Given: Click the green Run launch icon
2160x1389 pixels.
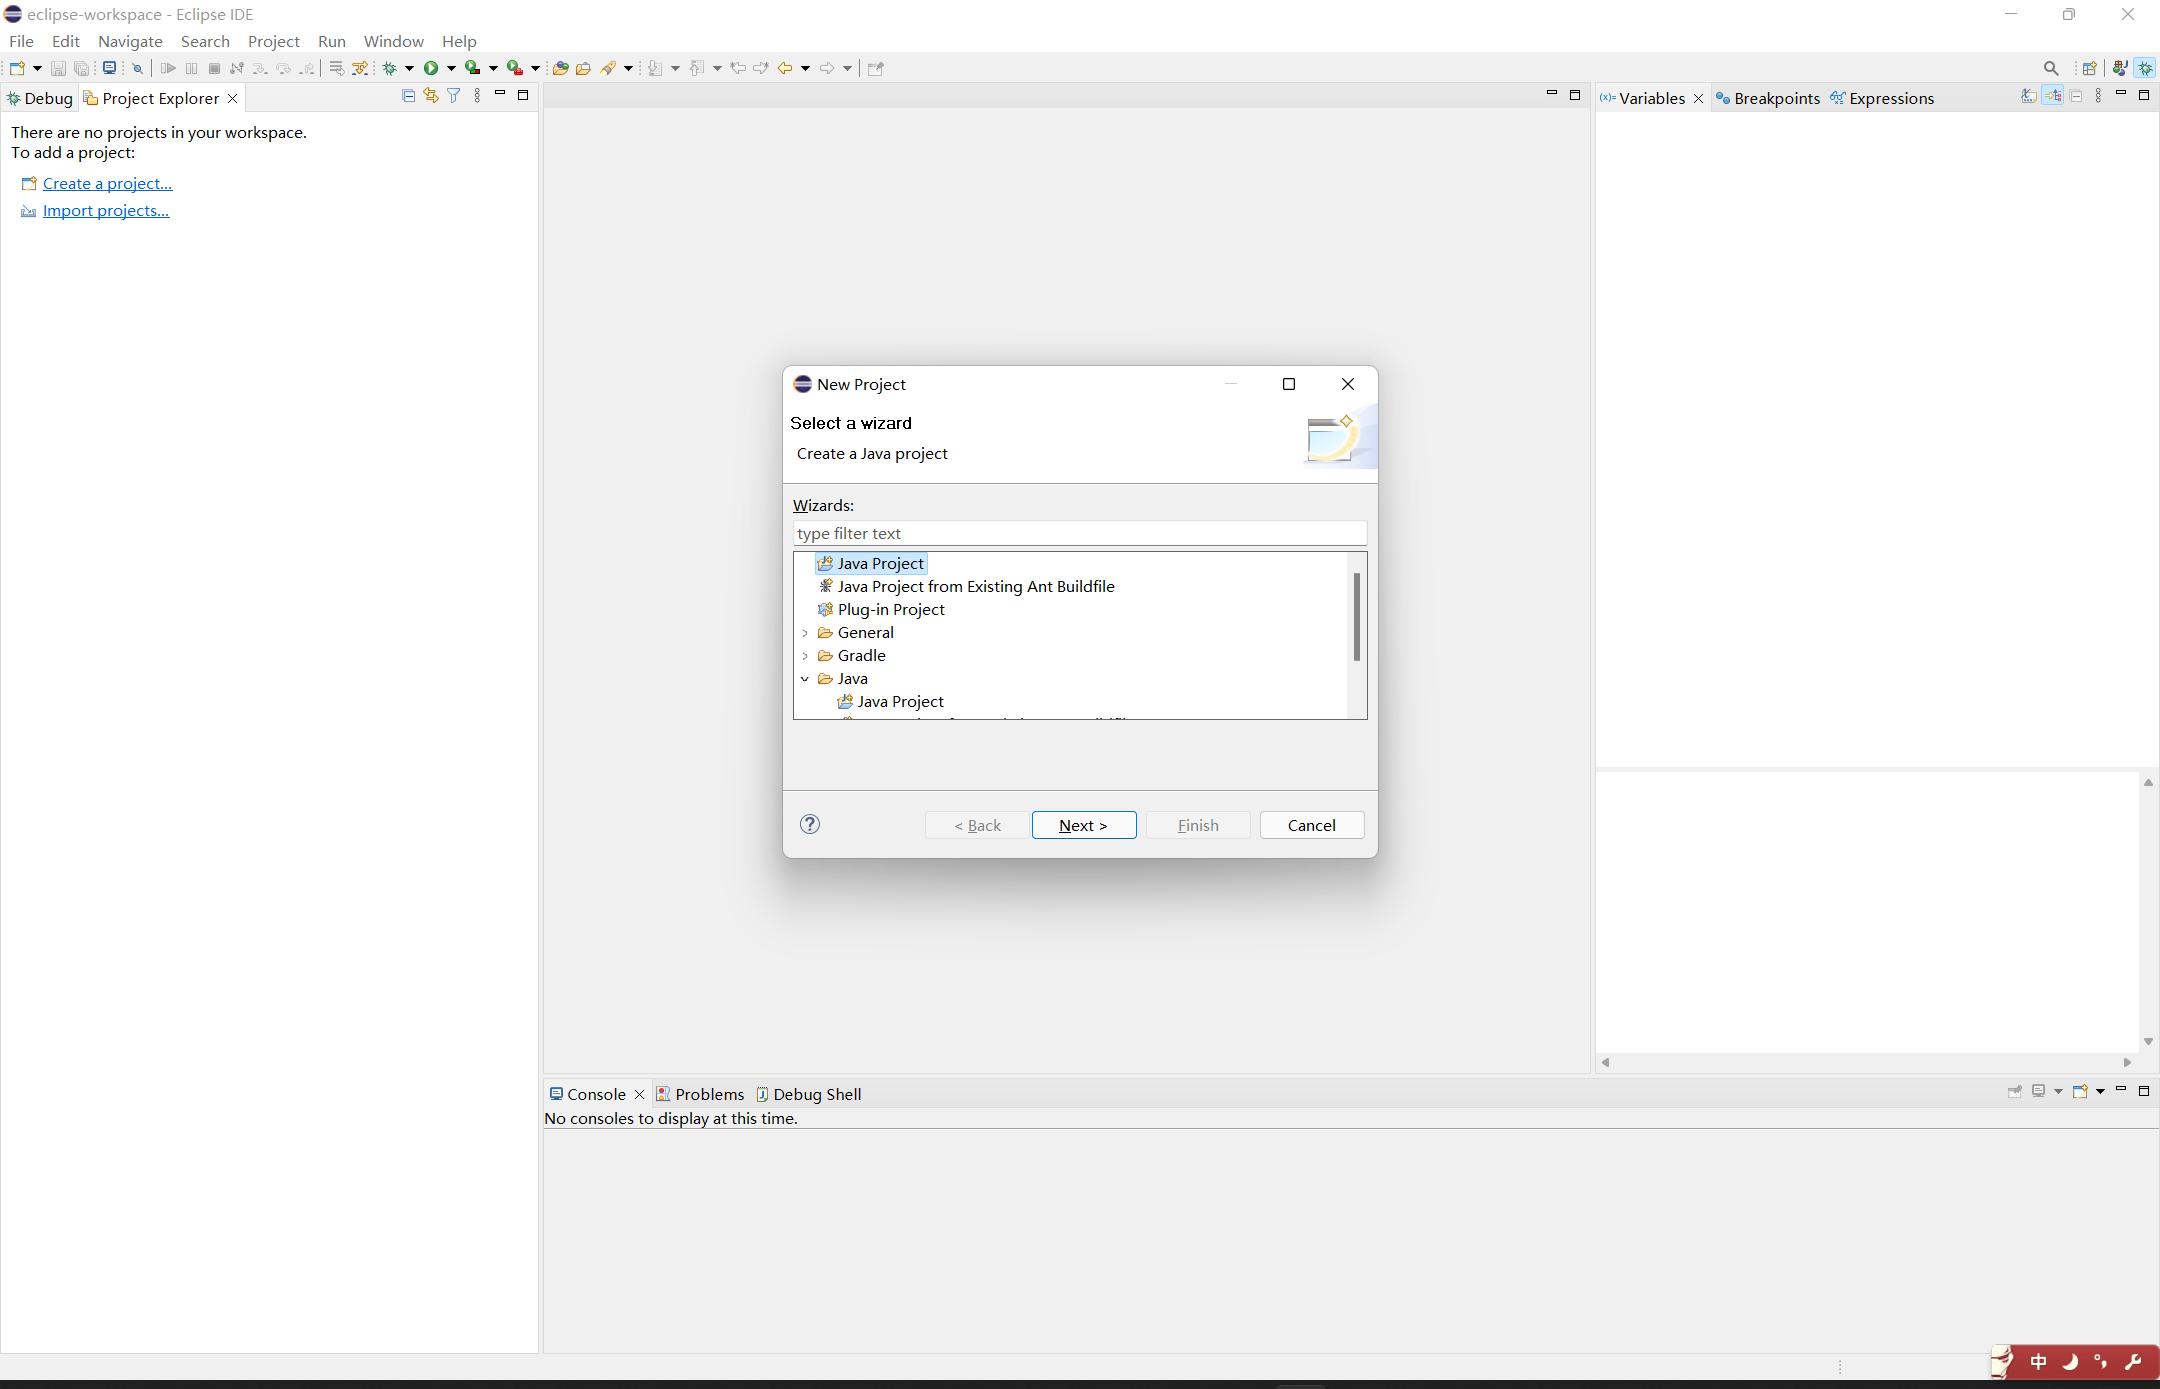Looking at the screenshot, I should click(x=431, y=68).
